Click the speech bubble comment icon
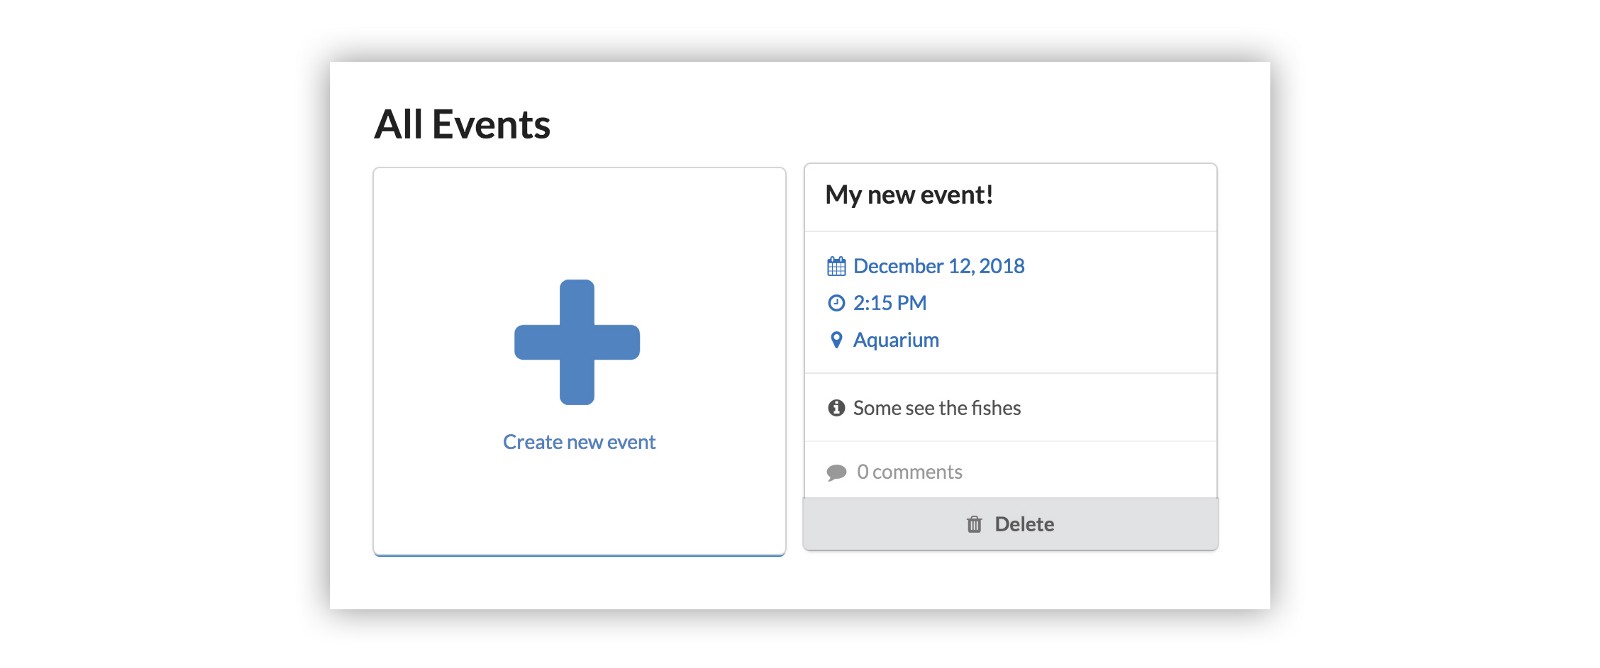Screen dimensions: 1600x668 pos(837,473)
